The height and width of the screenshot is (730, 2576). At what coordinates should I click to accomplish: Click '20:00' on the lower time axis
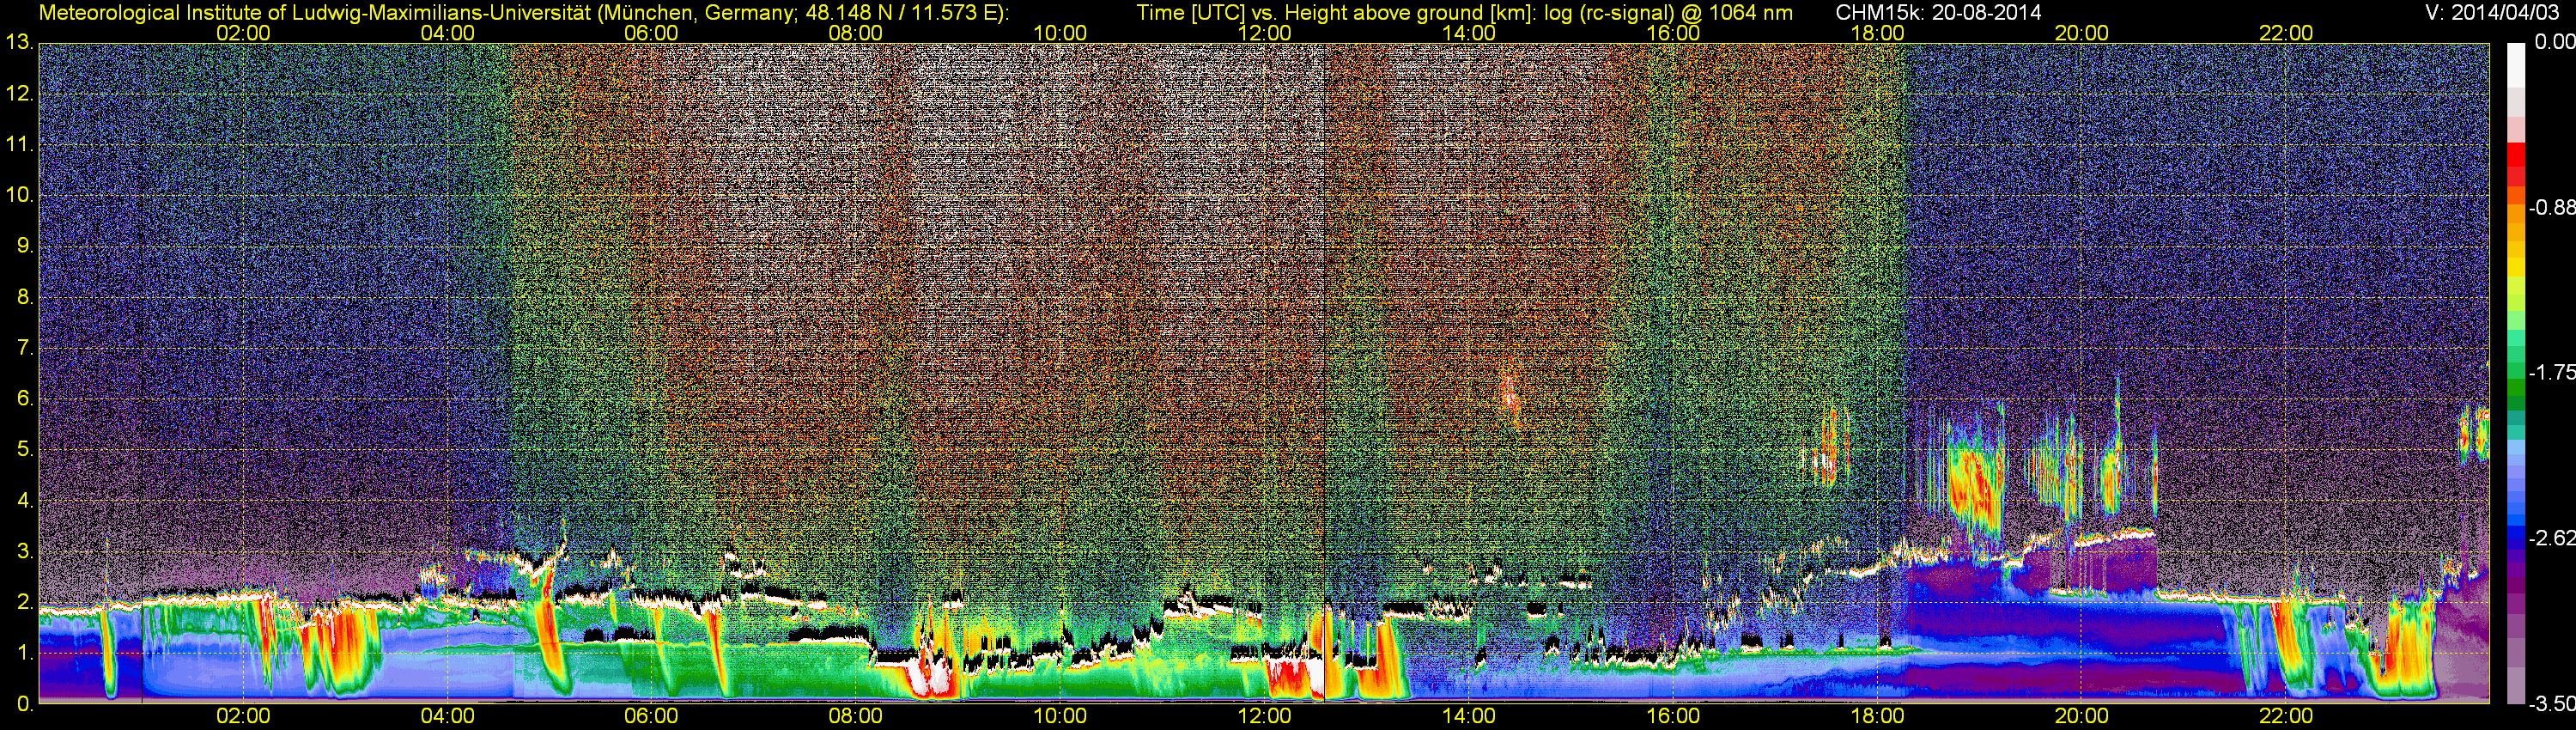pos(2082,716)
